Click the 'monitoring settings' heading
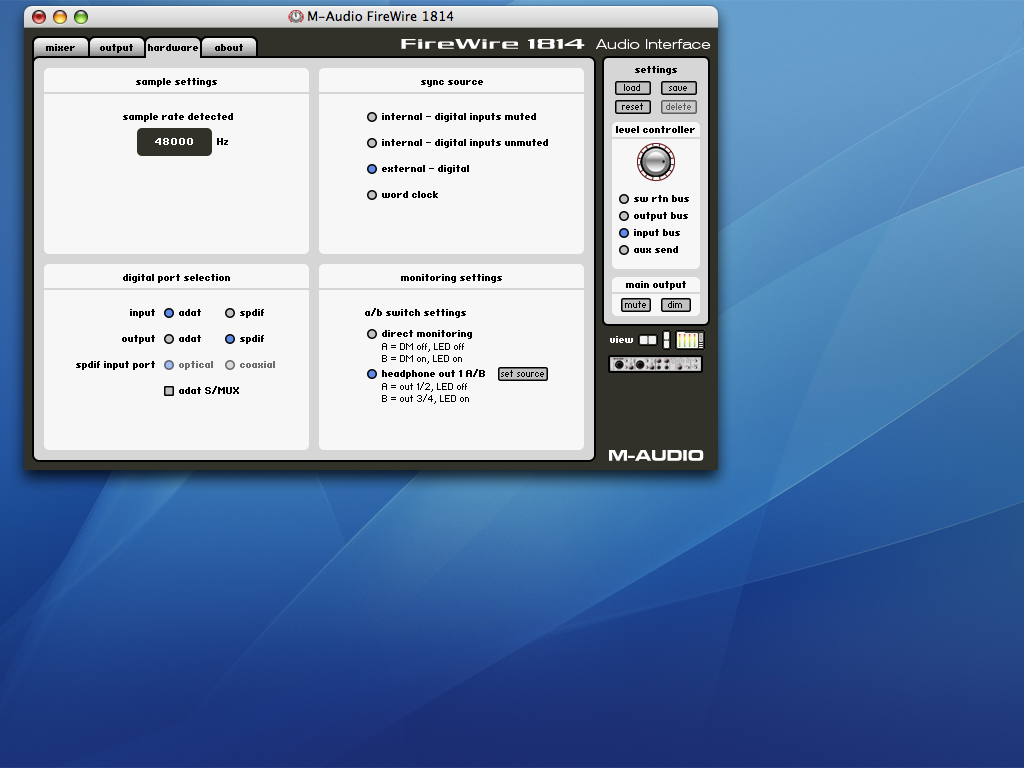This screenshot has height=768, width=1024. tap(451, 278)
